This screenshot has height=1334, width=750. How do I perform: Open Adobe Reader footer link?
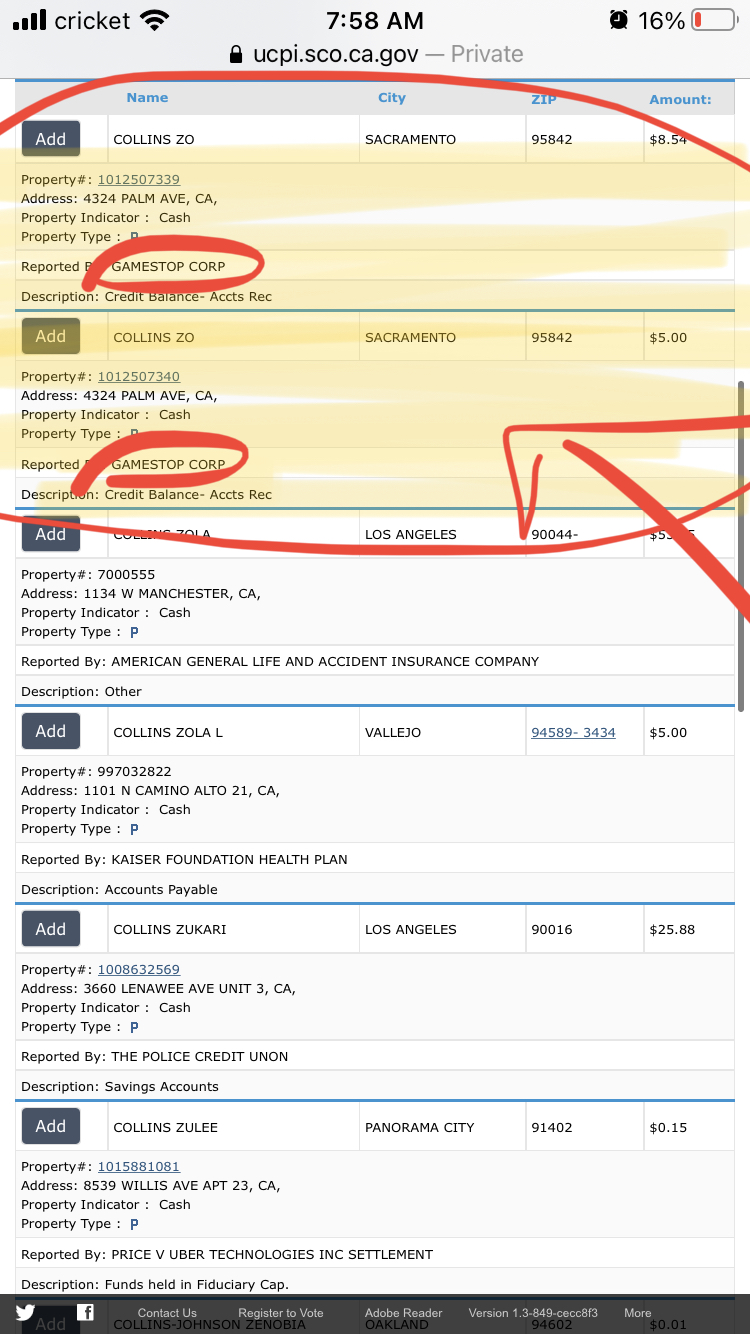pos(404,1313)
